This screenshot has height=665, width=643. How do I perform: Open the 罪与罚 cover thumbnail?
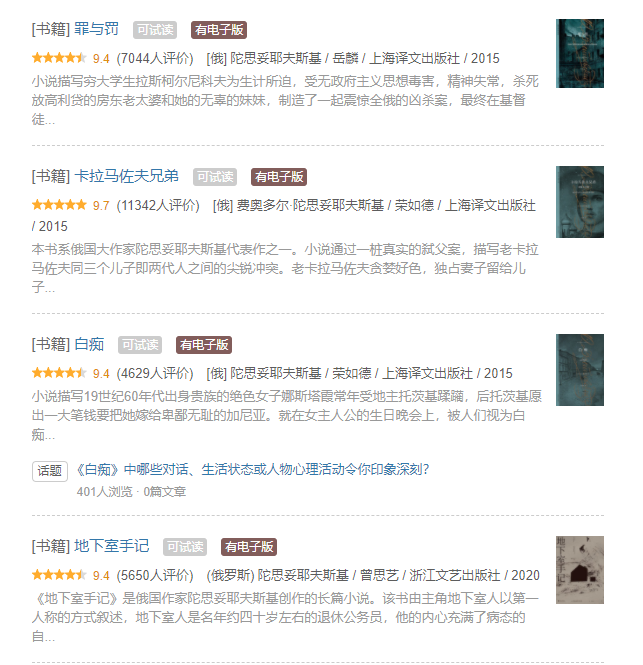pos(580,53)
